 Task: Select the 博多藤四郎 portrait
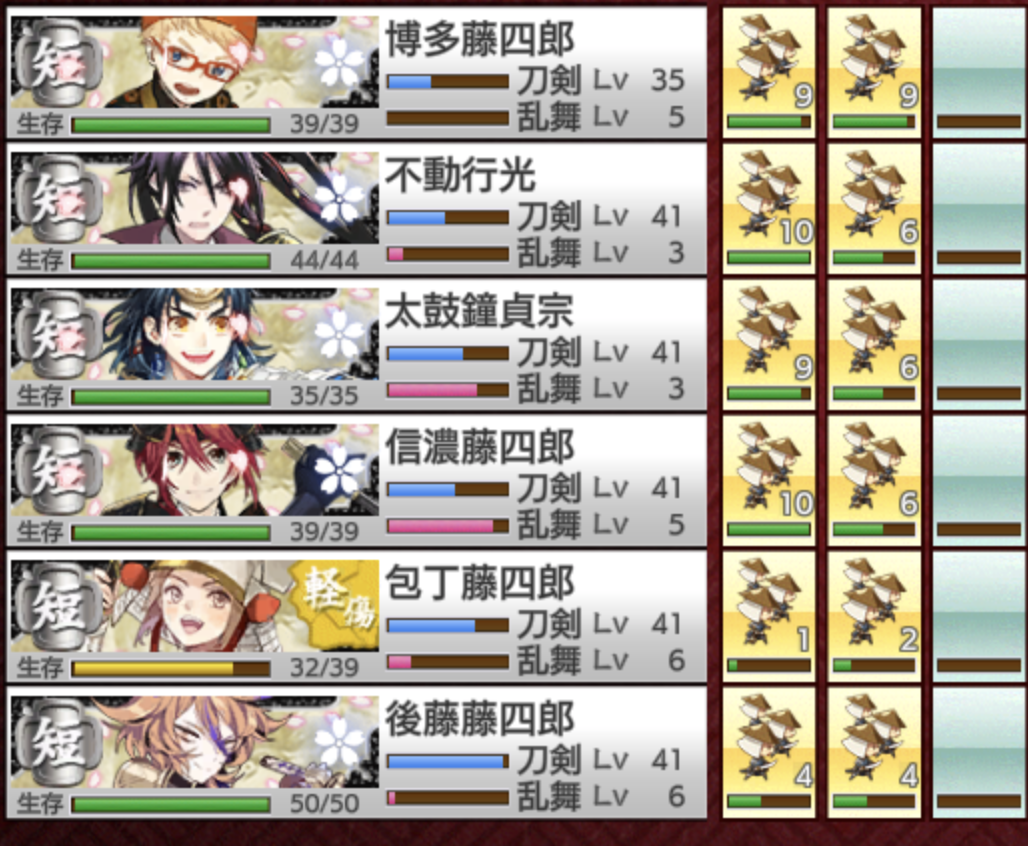tap(195, 63)
